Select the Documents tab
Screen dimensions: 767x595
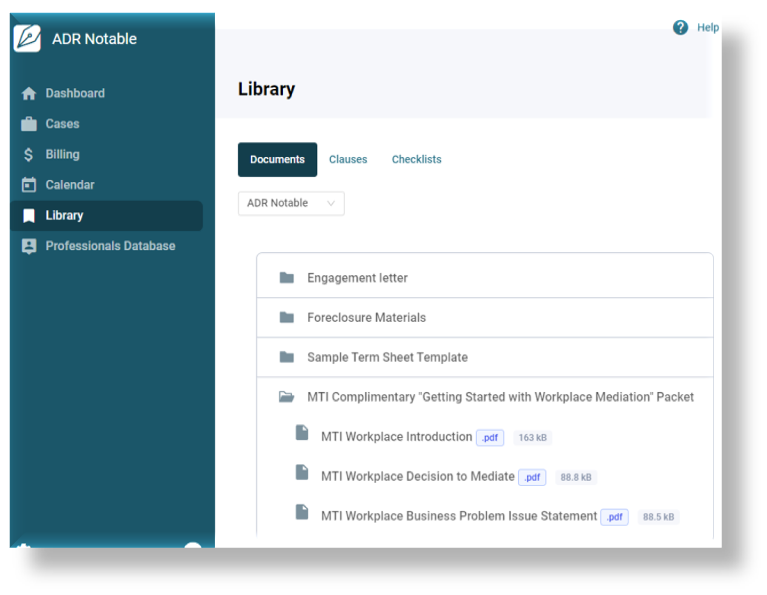(277, 160)
